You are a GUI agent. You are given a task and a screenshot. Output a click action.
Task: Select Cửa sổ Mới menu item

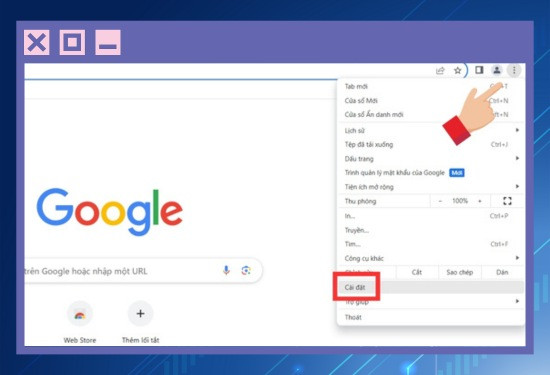(431, 101)
